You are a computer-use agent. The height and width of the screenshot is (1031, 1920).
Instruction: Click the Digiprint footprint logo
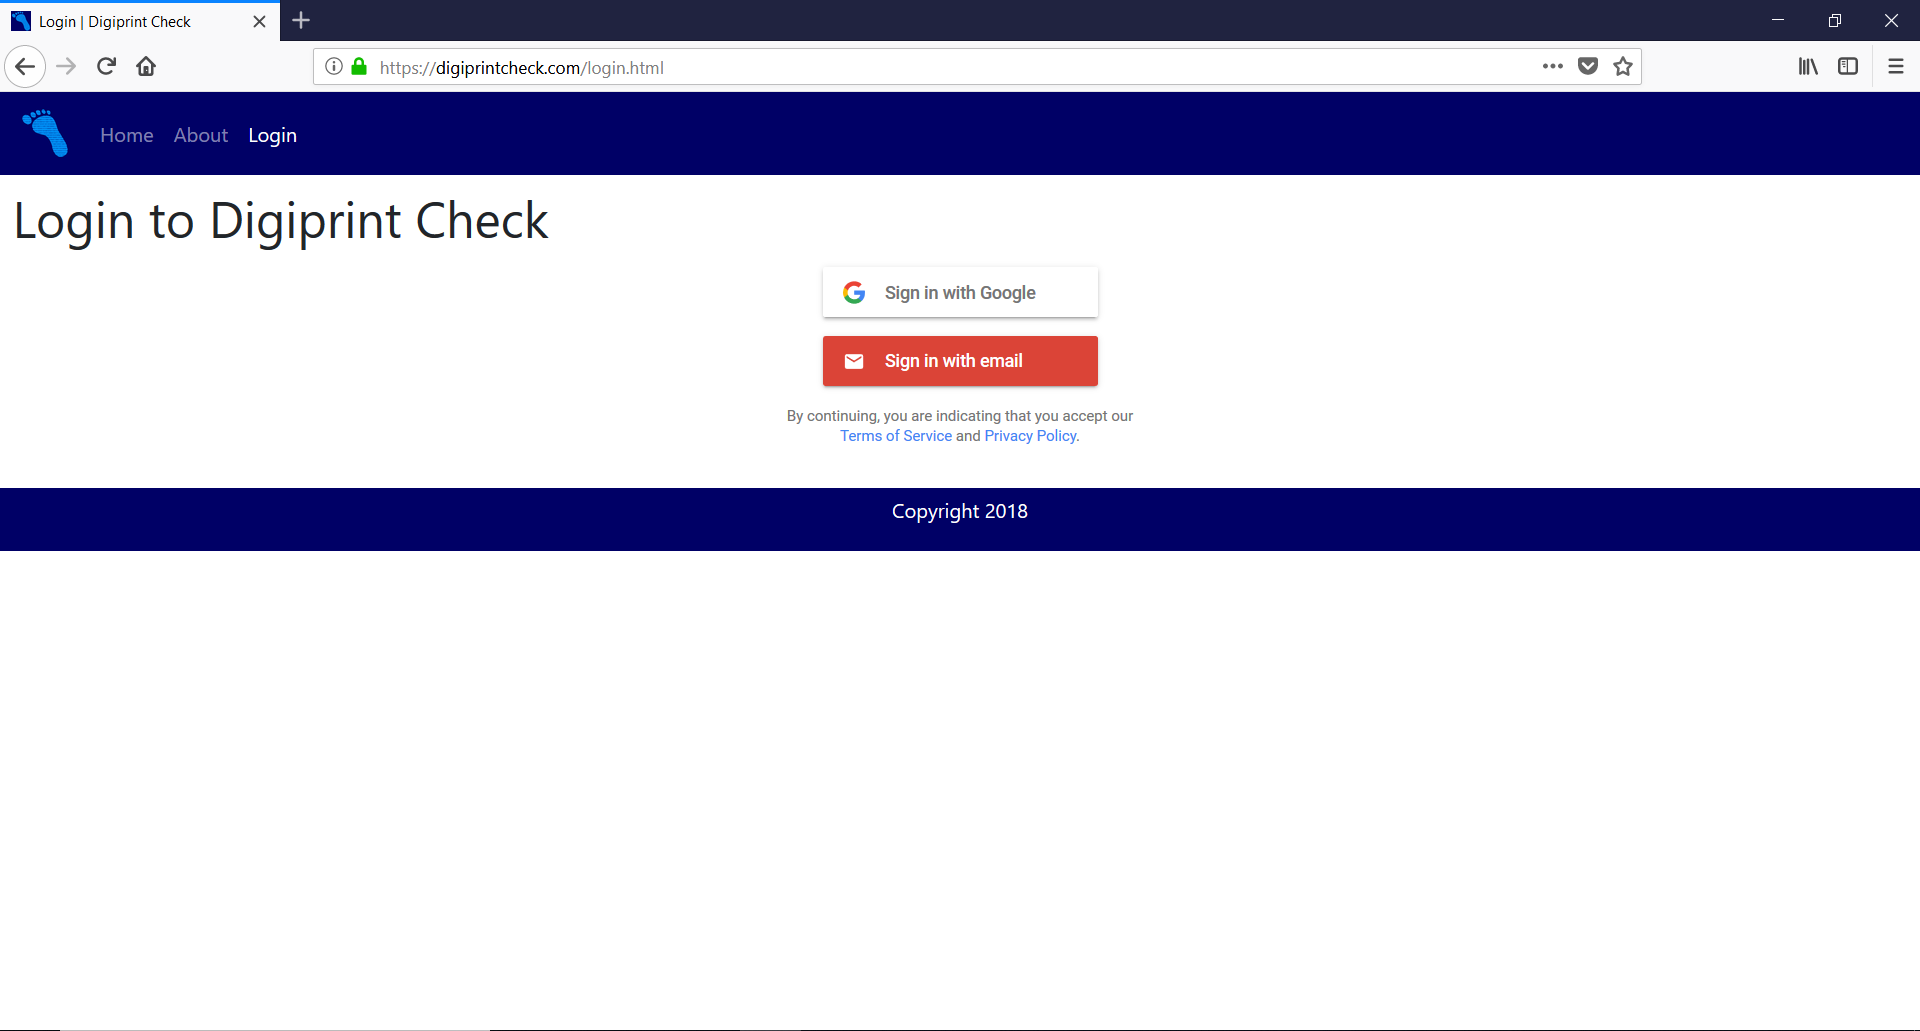click(x=45, y=133)
